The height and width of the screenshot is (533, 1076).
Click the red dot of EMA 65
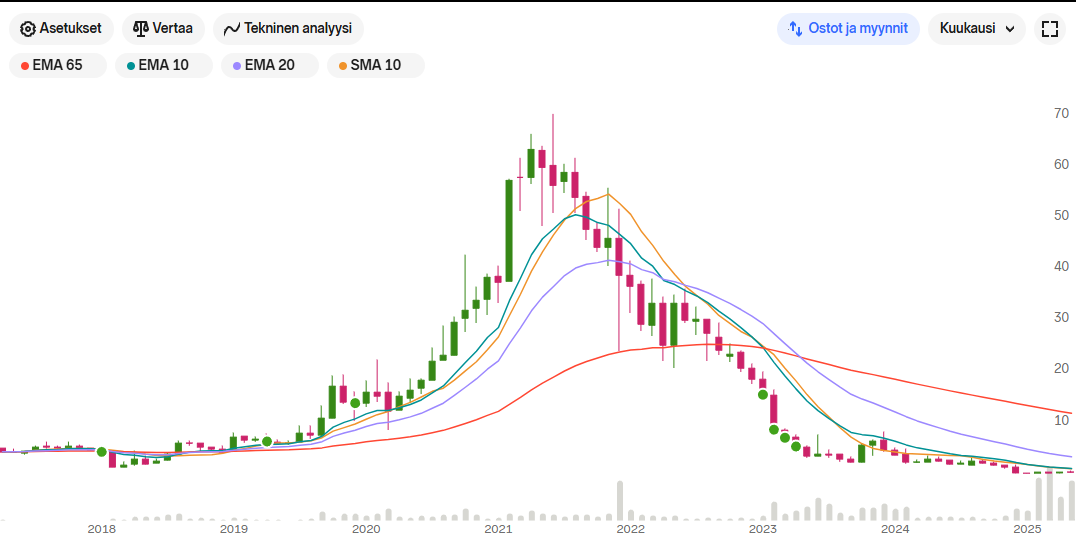(25, 66)
